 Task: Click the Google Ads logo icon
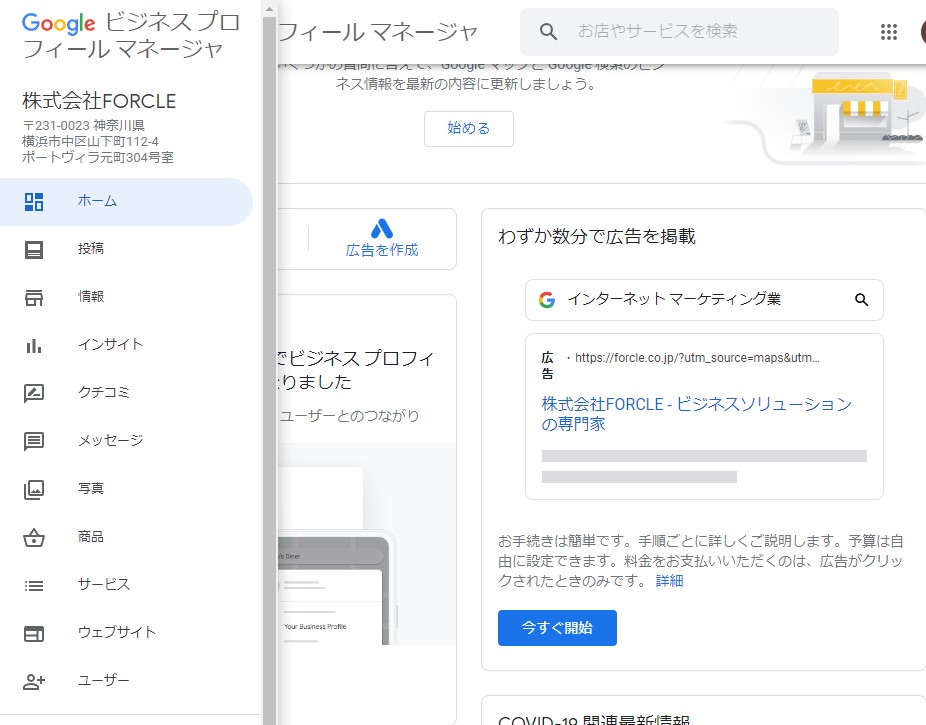pyautogui.click(x=382, y=228)
